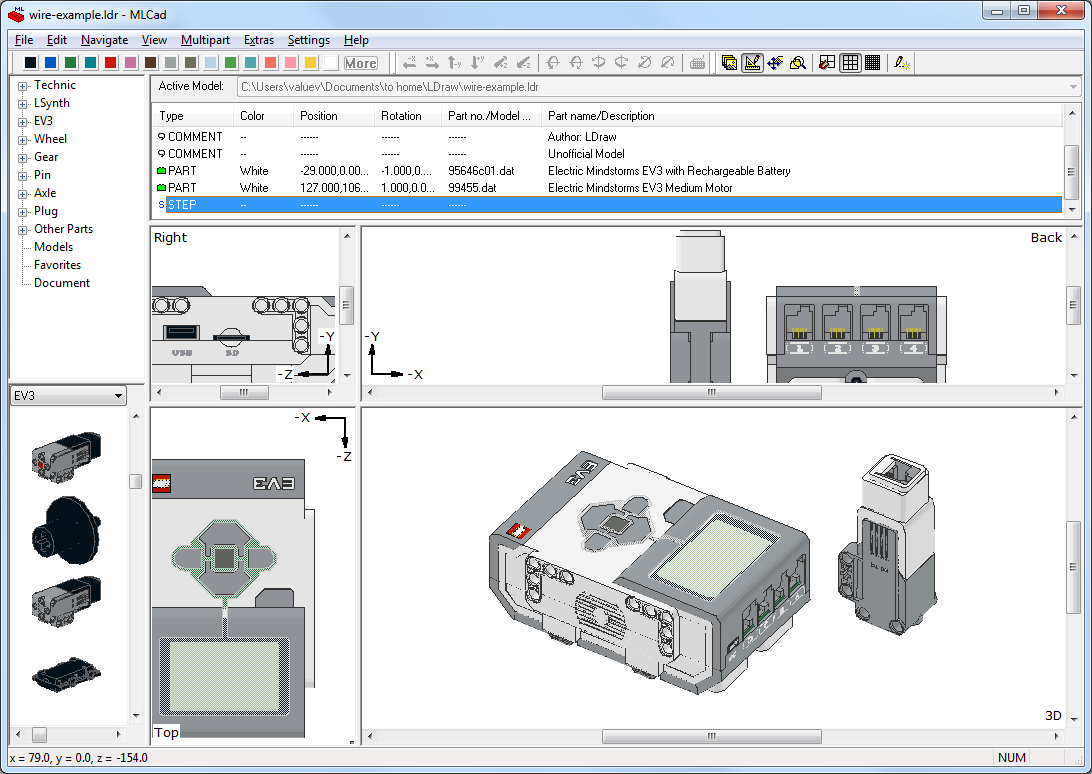
Task: Click the Rotation column header
Action: coord(407,116)
